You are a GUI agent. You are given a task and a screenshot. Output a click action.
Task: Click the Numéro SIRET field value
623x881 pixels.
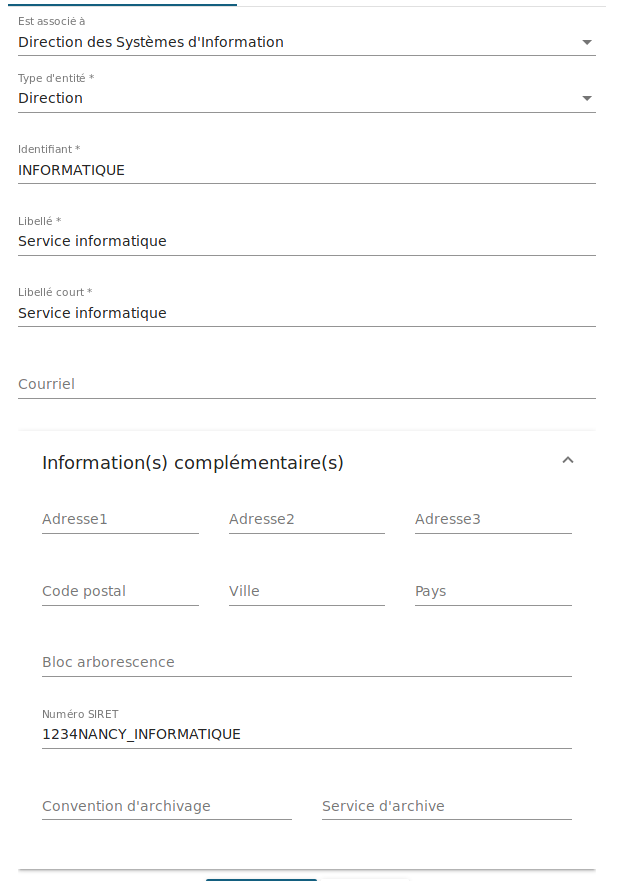pos(306,735)
